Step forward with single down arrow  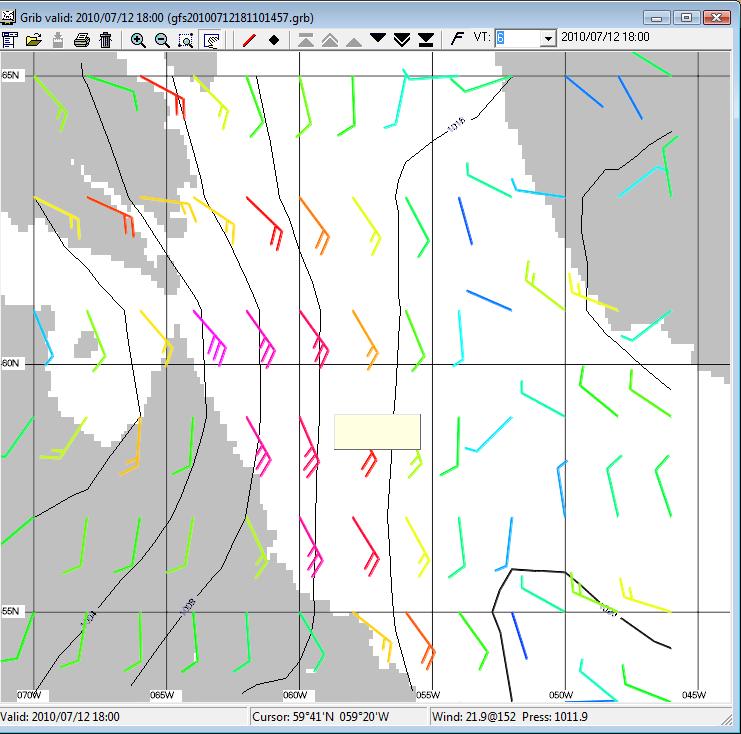378,39
